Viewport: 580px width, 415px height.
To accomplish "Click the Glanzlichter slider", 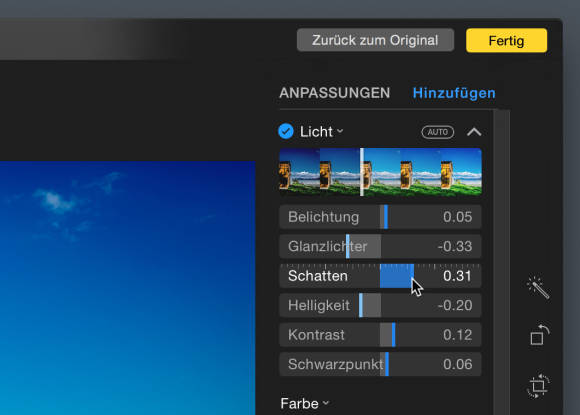I will pos(380,246).
